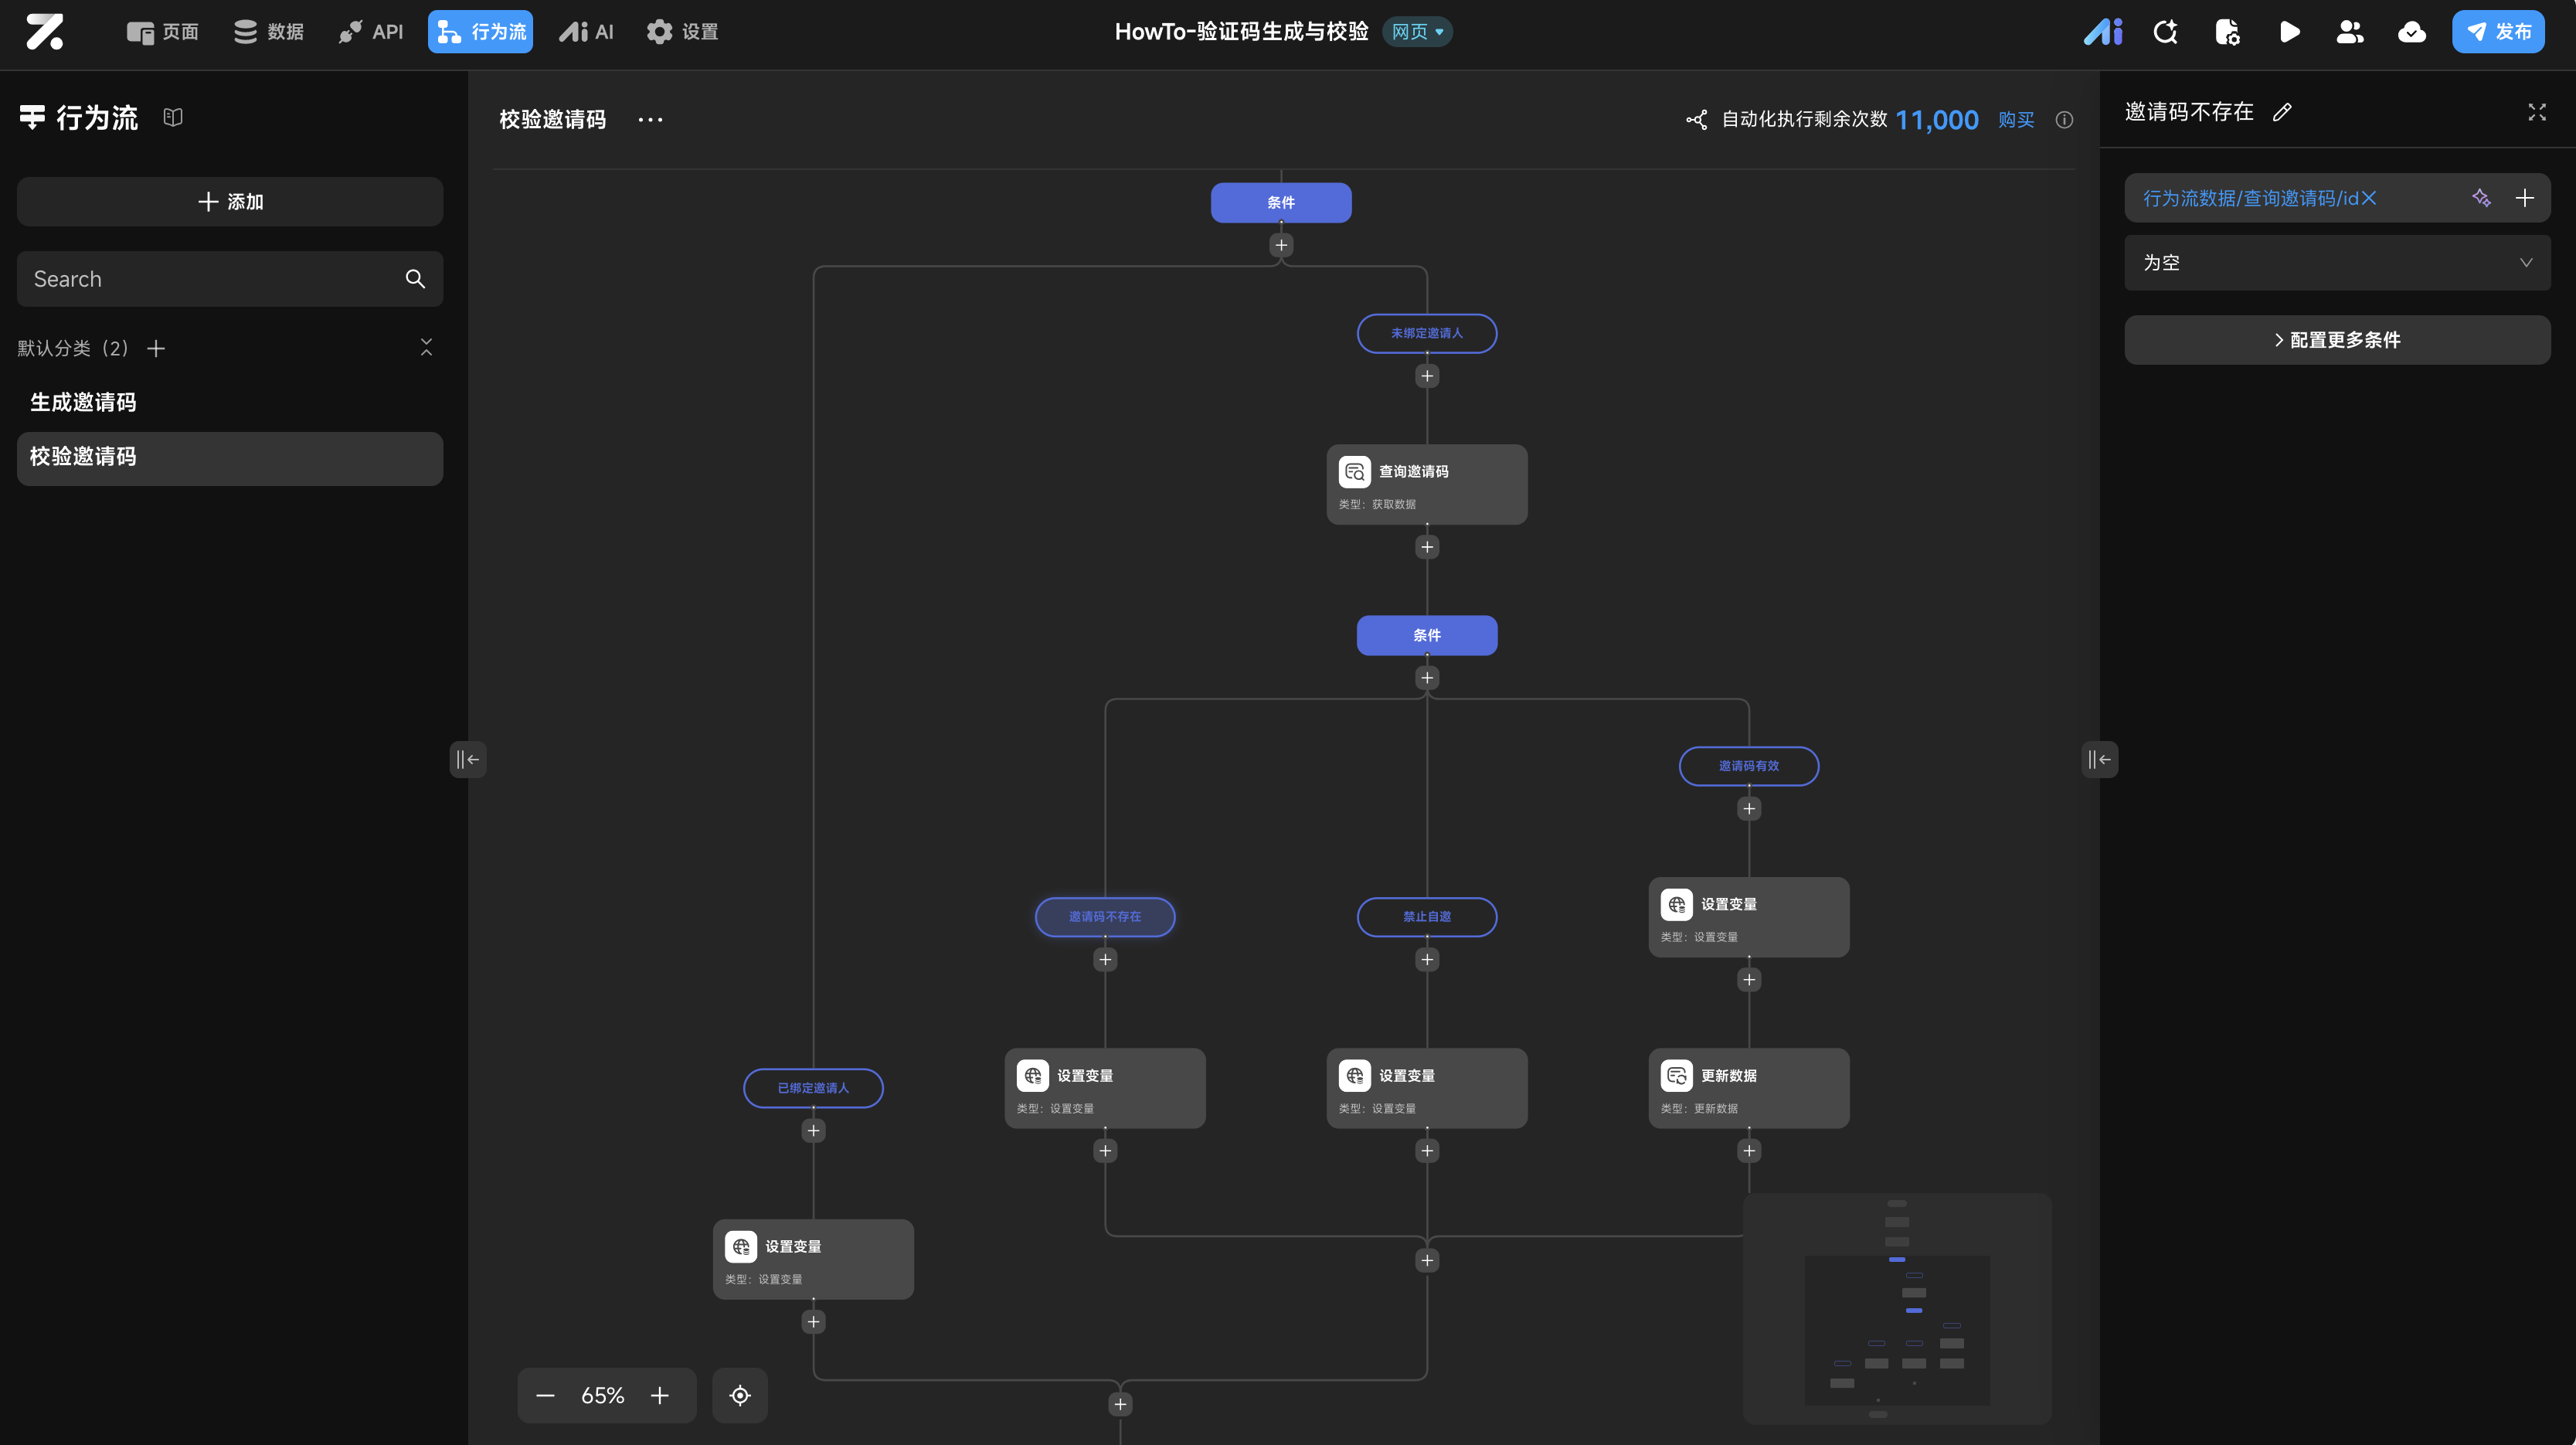Viewport: 2576px width, 1445px height.
Task: Click the AI sparkle icon in condition field
Action: point(2481,198)
